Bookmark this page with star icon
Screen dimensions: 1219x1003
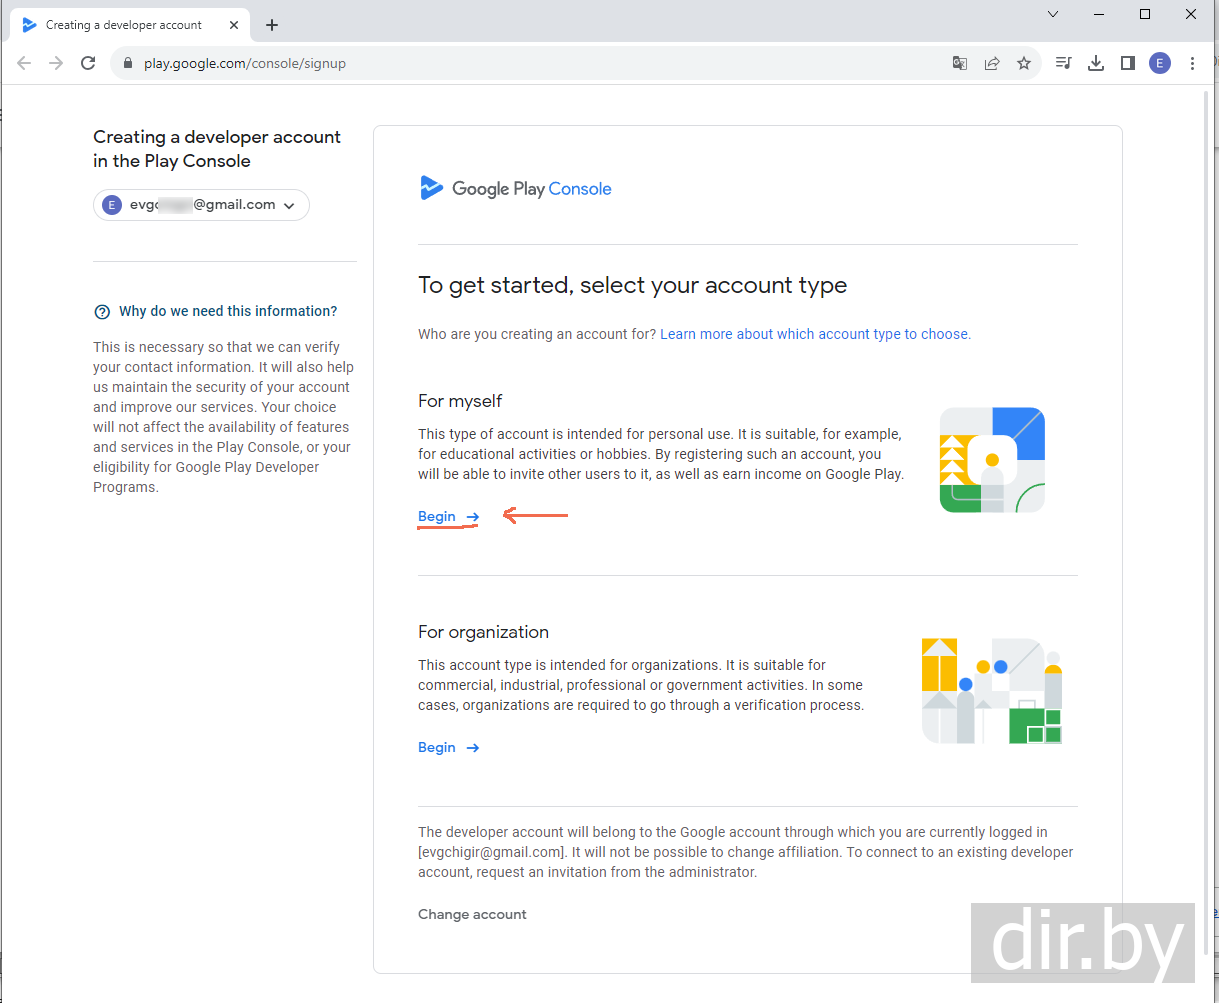coord(1024,63)
